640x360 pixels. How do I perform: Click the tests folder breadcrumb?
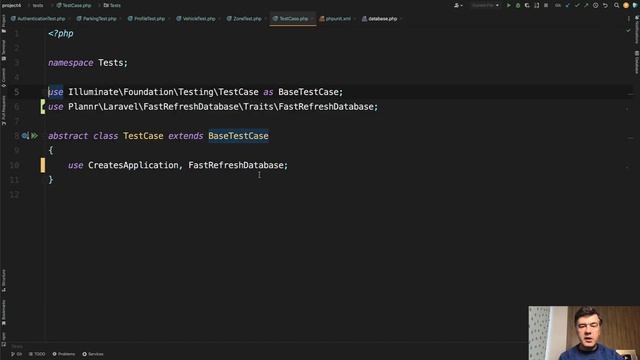pos(38,5)
